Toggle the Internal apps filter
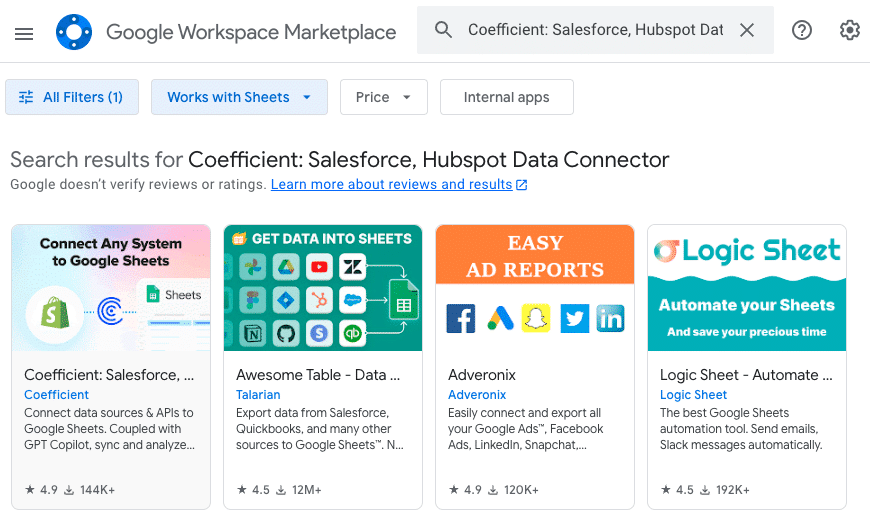The height and width of the screenshot is (529, 870). (x=507, y=97)
